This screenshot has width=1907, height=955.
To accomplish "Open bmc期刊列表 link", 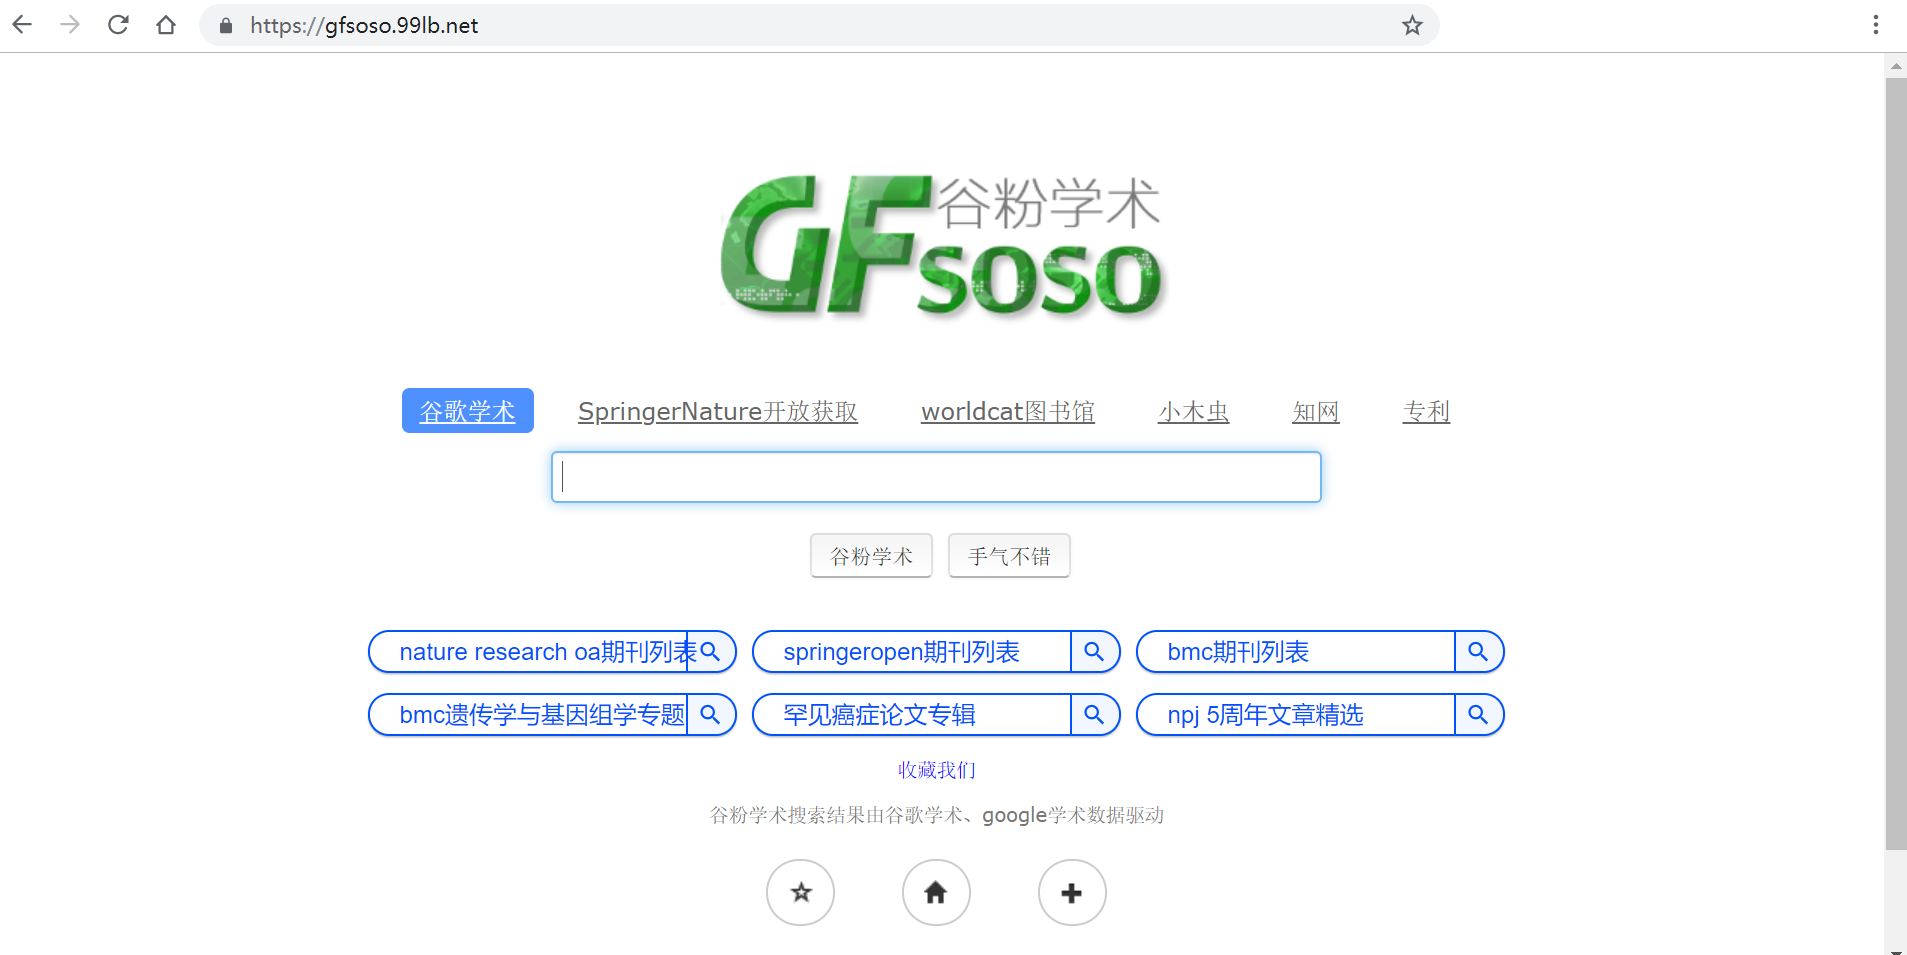I will pos(1238,652).
